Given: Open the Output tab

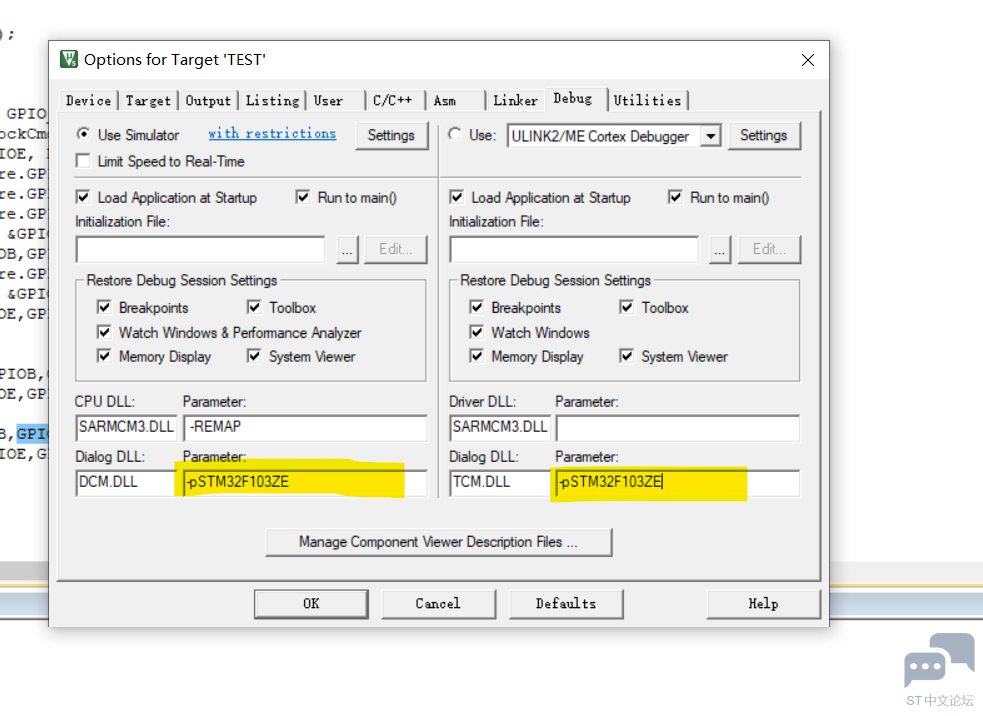Looking at the screenshot, I should coord(208,100).
